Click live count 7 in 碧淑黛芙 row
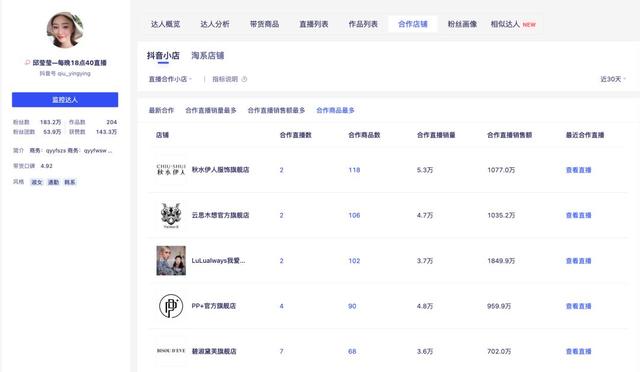 282,351
